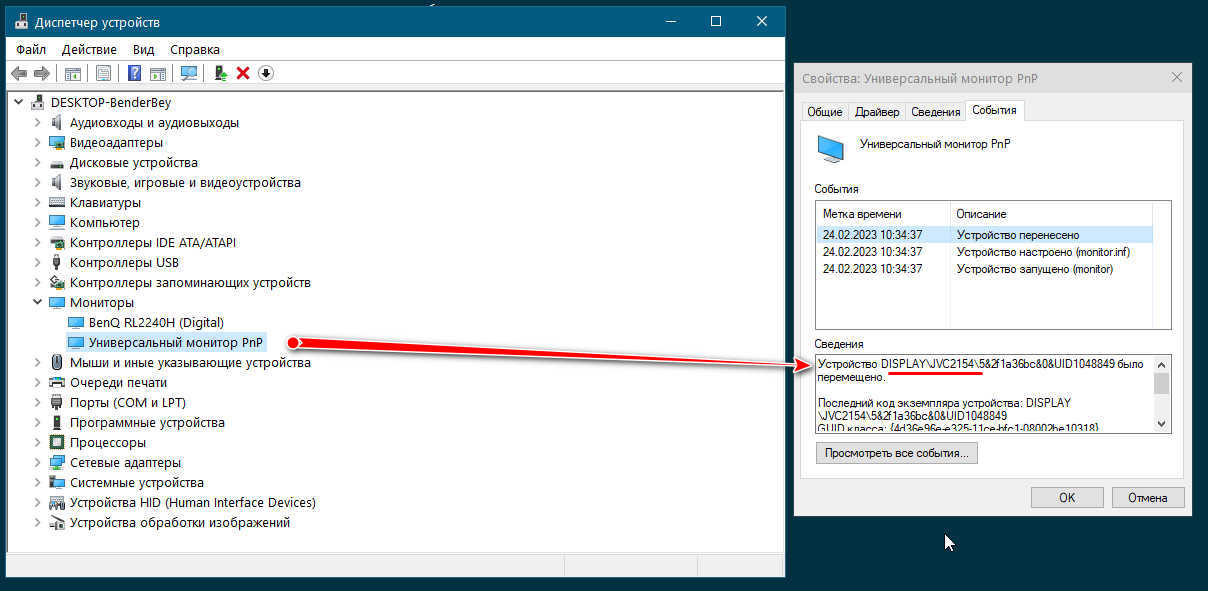Collapse the Мониторы tree node
The height and width of the screenshot is (591, 1208).
[38, 302]
